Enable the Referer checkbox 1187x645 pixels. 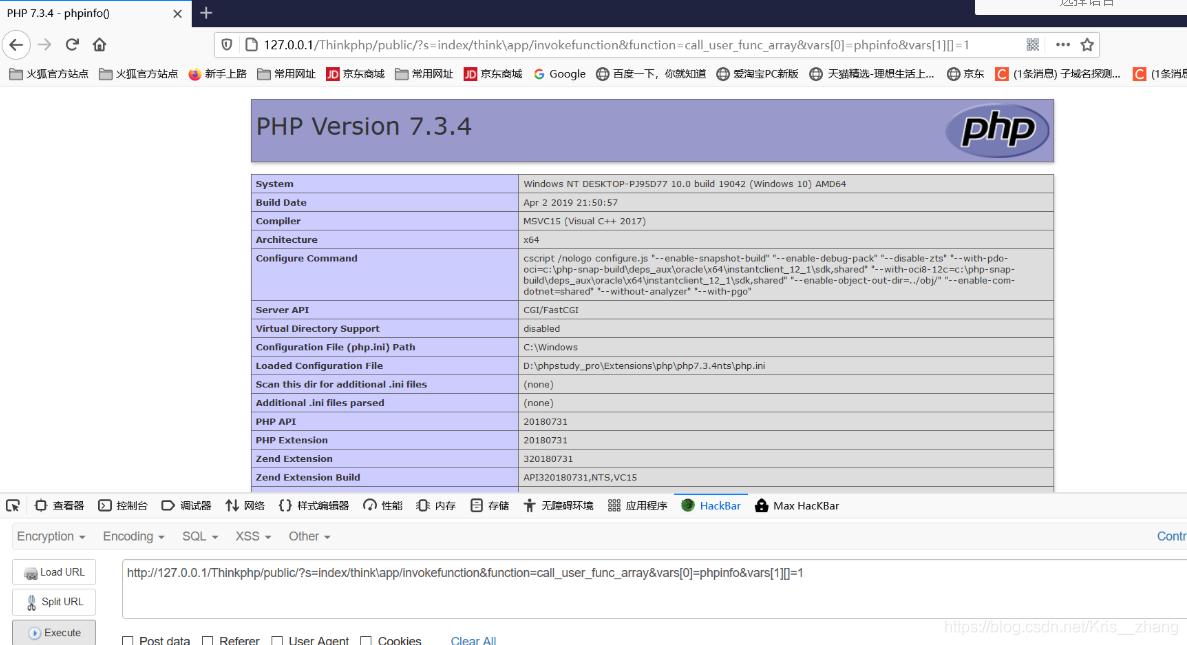(207, 641)
